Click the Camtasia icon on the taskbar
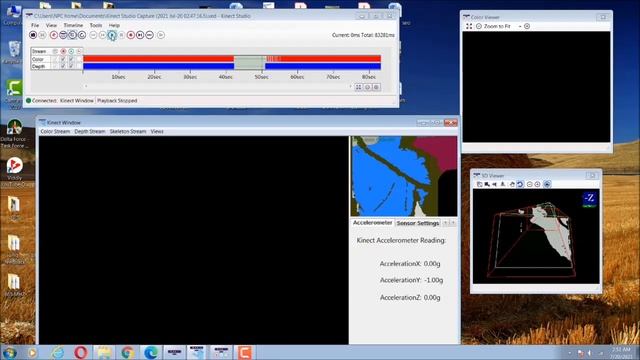This screenshot has height=360, width=640. pos(244,353)
